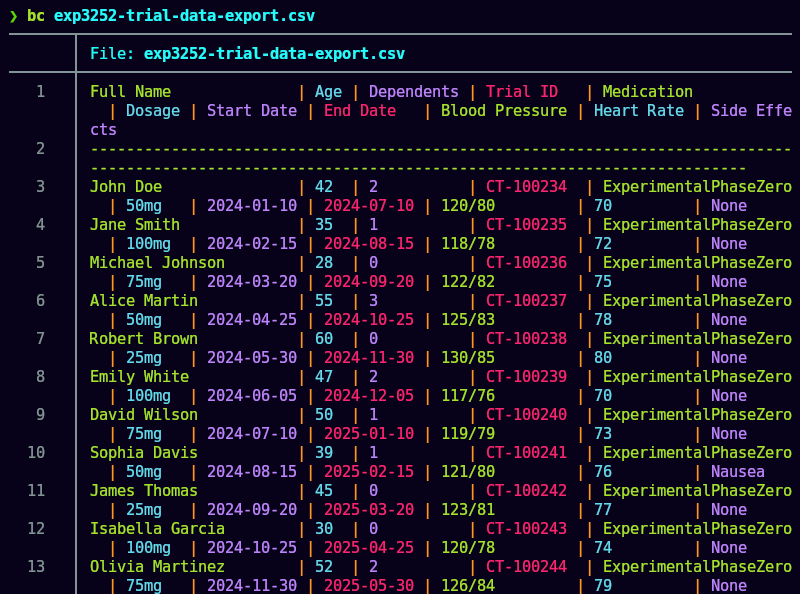Select Michael Johnson's heart rate value 75
Viewport: 800px width, 594px height.
coord(603,281)
